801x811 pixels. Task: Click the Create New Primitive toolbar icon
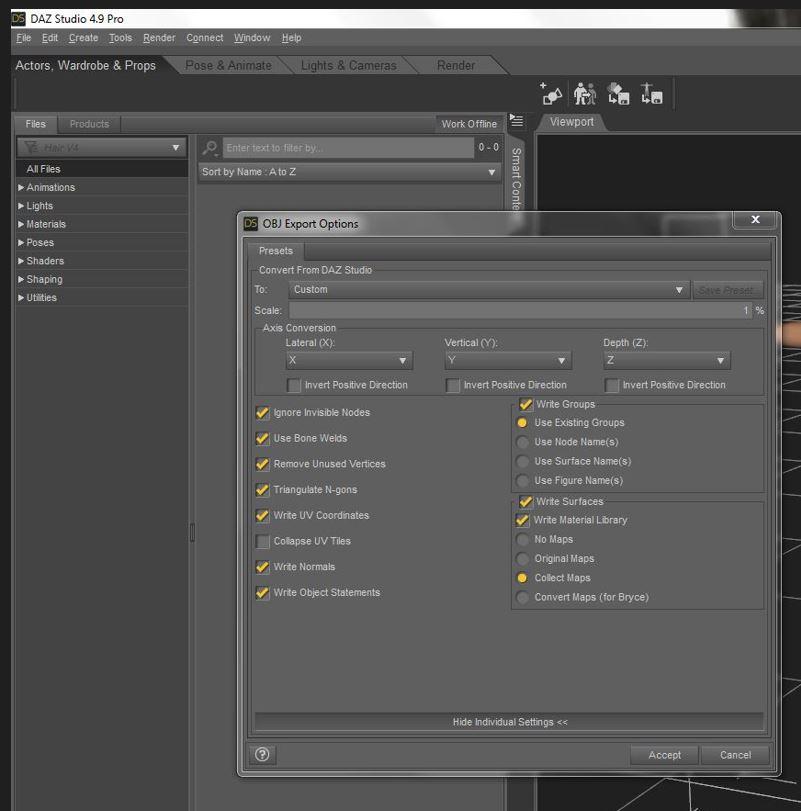[x=551, y=94]
